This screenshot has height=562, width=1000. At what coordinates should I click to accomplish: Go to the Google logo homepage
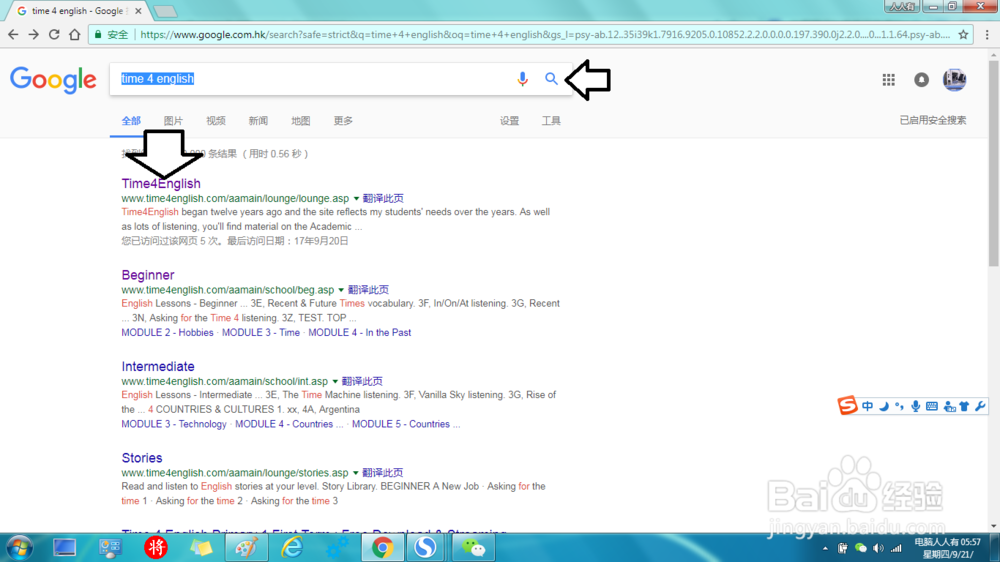coord(53,80)
